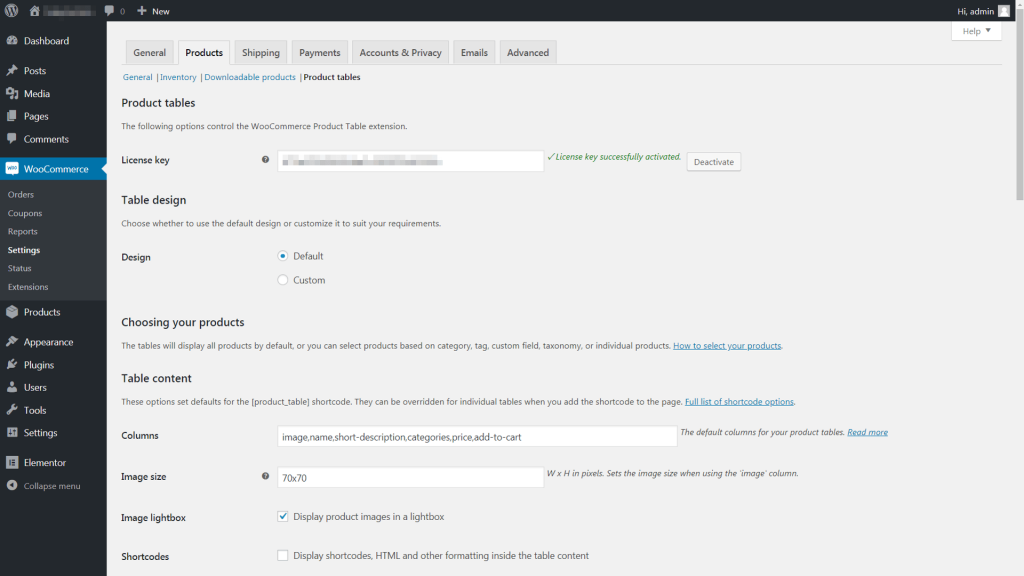Uncheck Display product images in a lightbox
1024x576 pixels.
(x=283, y=517)
